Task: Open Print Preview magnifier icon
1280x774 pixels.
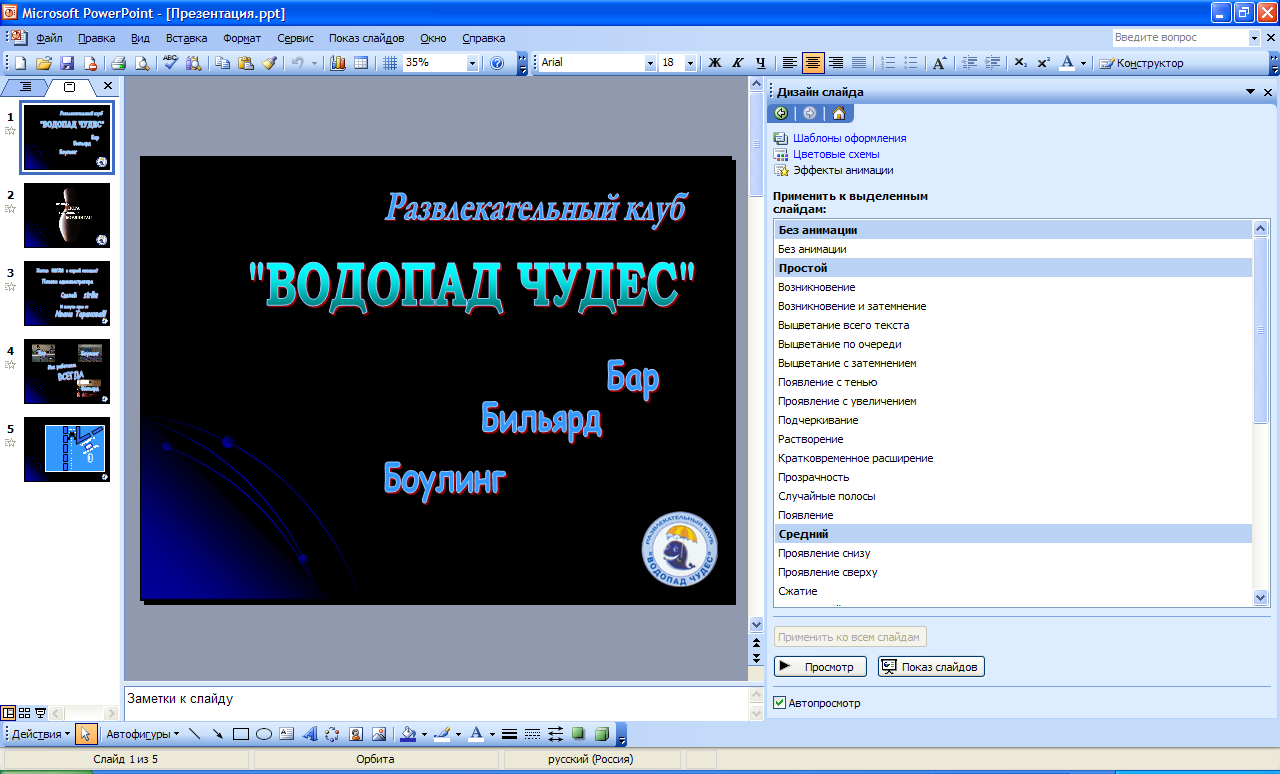Action: click(141, 63)
